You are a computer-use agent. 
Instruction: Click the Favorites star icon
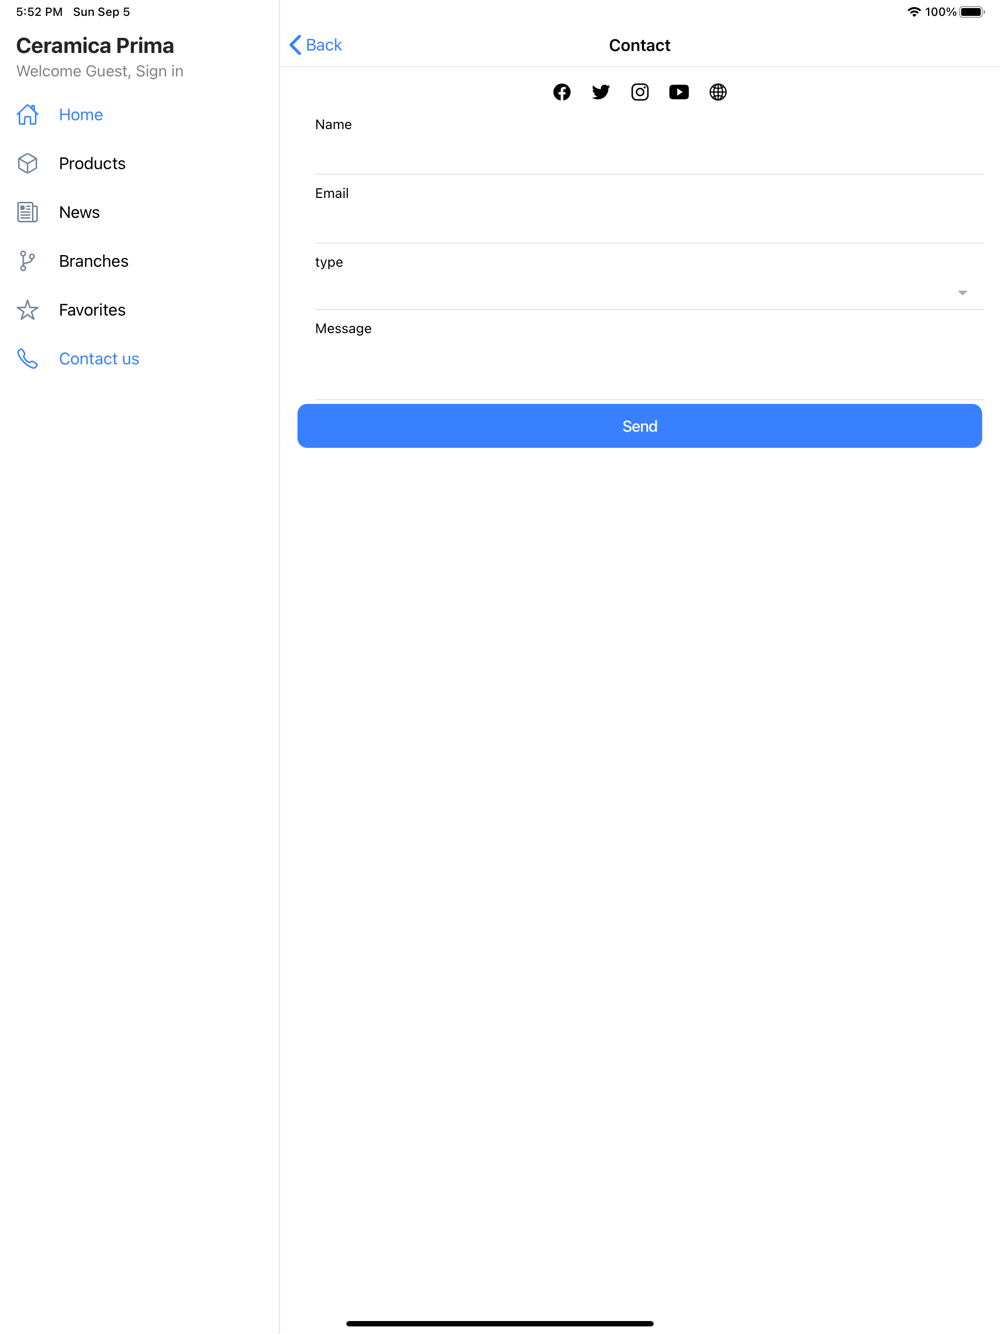click(28, 310)
